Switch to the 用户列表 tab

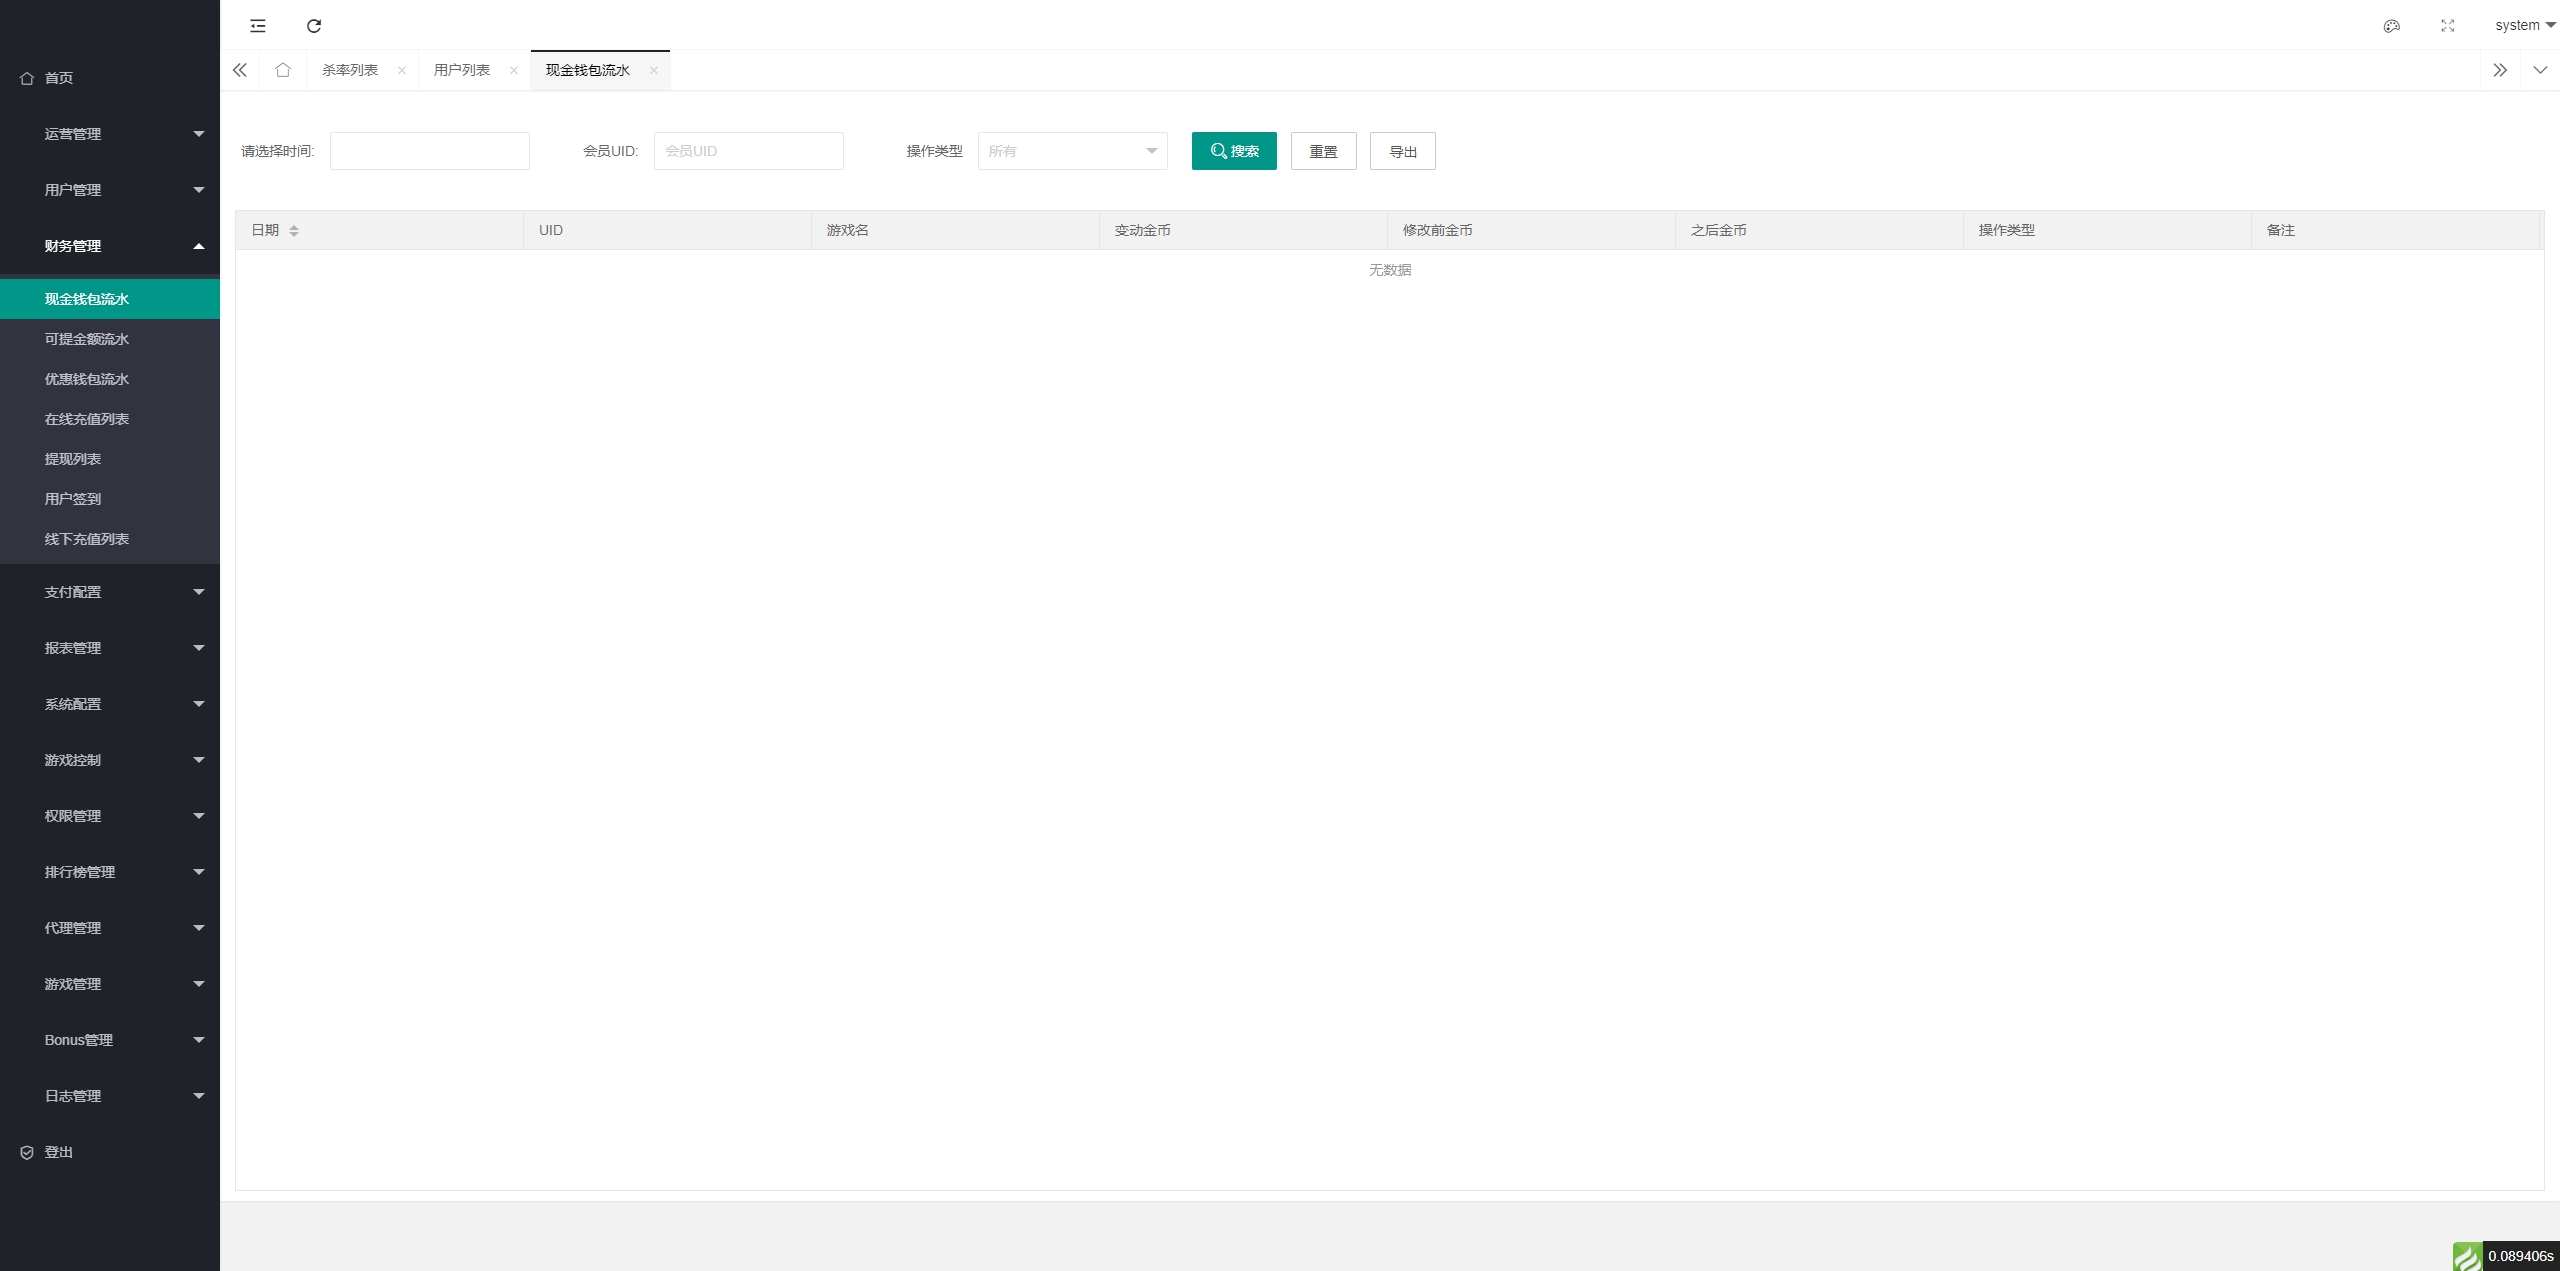click(x=462, y=70)
